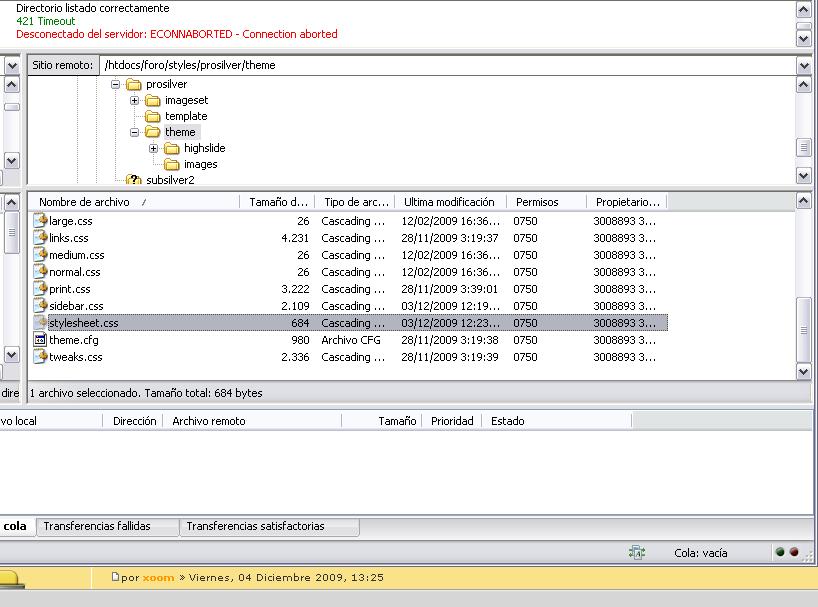The image size is (818, 607).
Task: Select the sidebar.css file name
Action: click(x=76, y=306)
